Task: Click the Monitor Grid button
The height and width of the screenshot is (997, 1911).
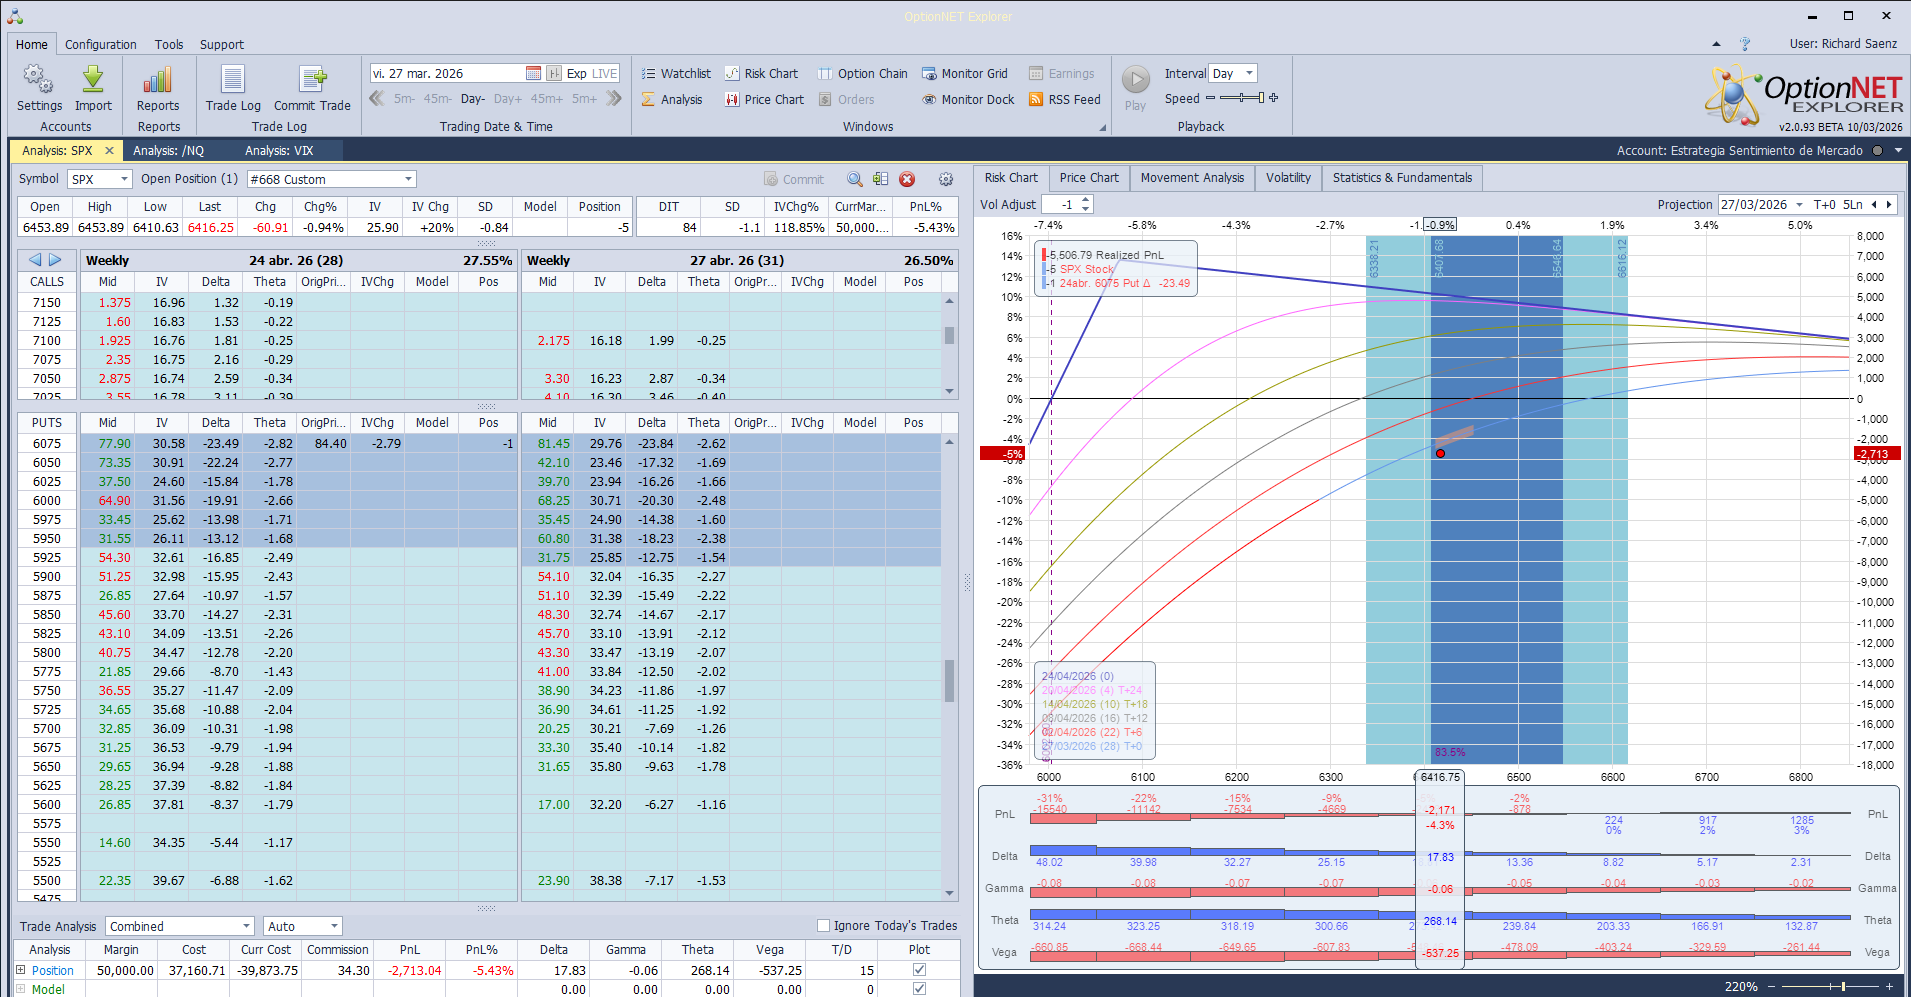Action: tap(965, 74)
